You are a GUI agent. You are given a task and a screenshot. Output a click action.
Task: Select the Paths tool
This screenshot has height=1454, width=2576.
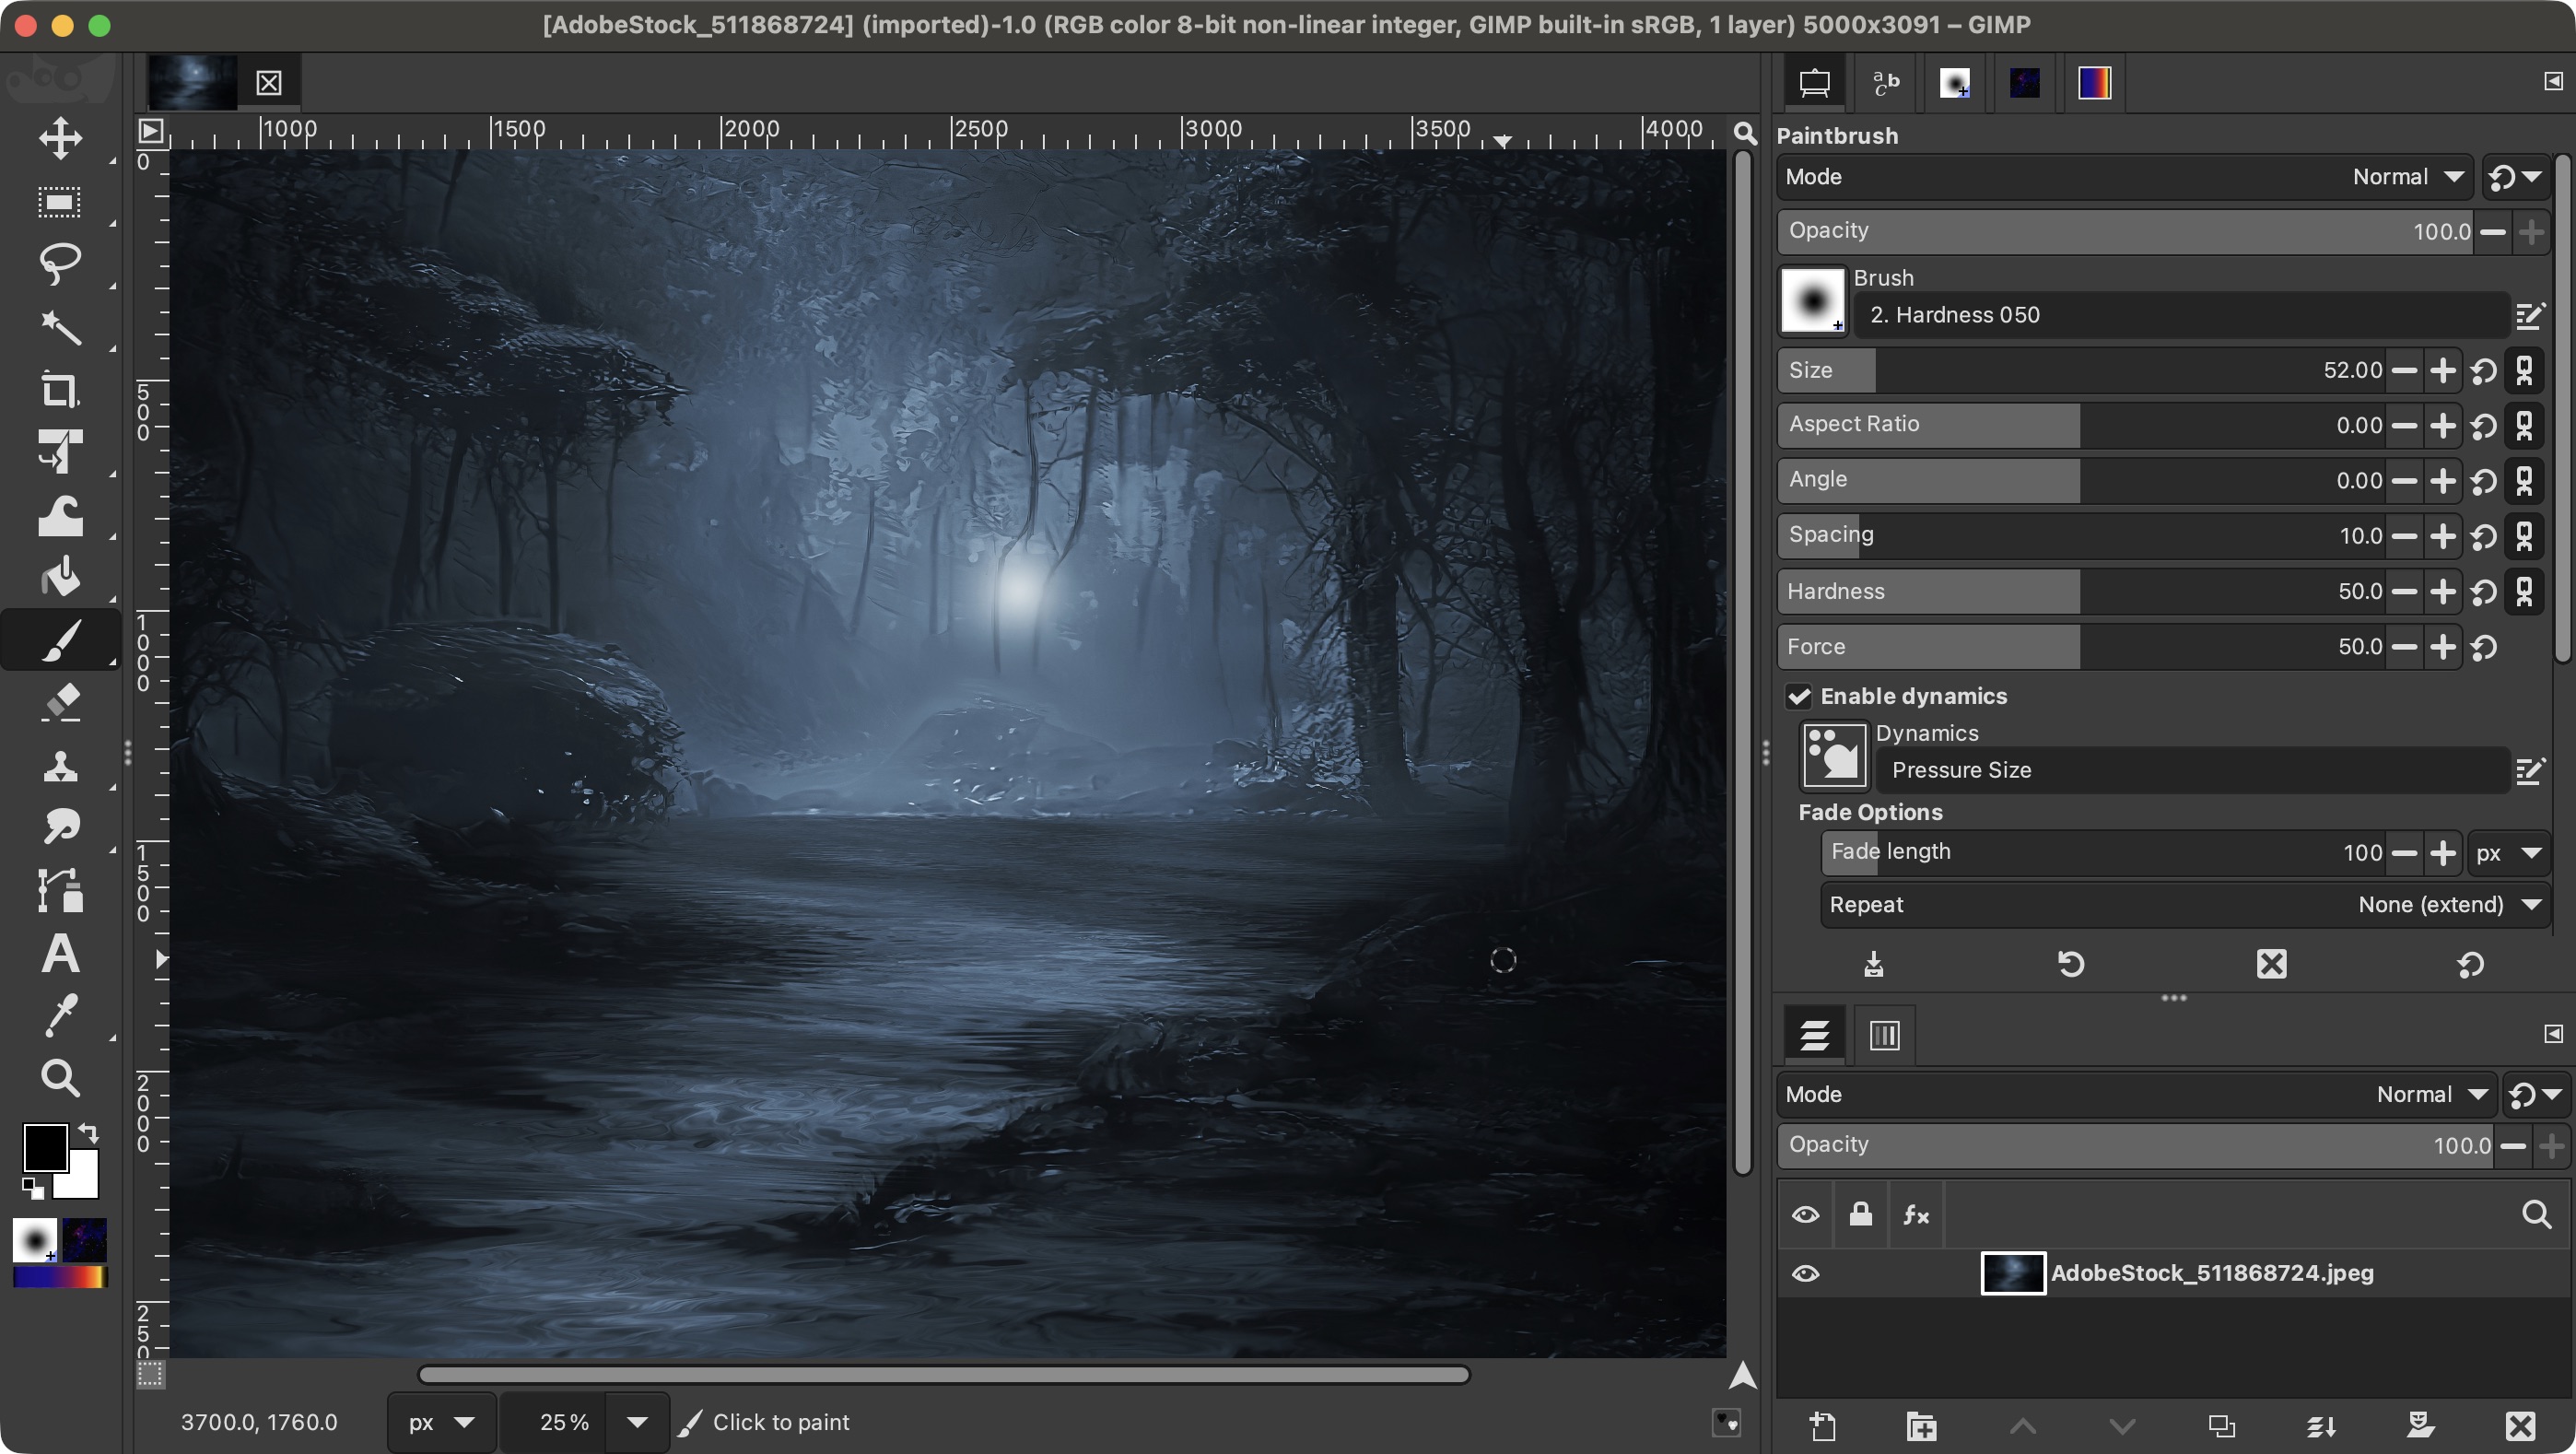click(x=60, y=890)
